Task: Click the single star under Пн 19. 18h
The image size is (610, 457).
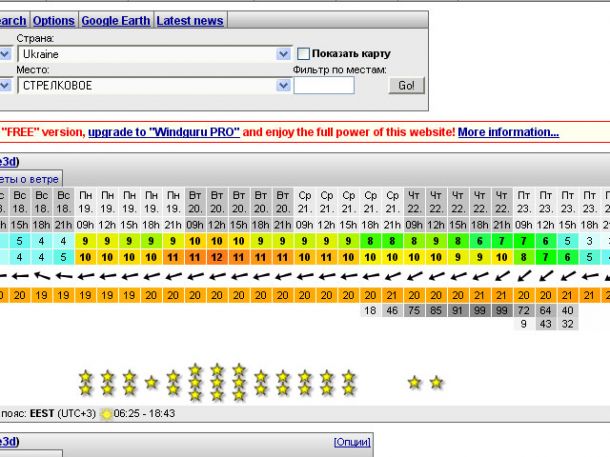Action: (151, 382)
